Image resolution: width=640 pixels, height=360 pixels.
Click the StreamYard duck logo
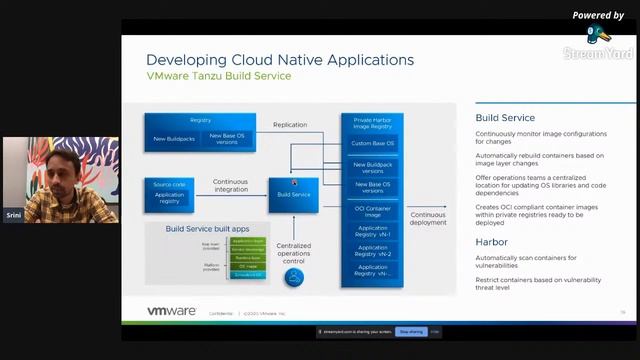[598, 34]
